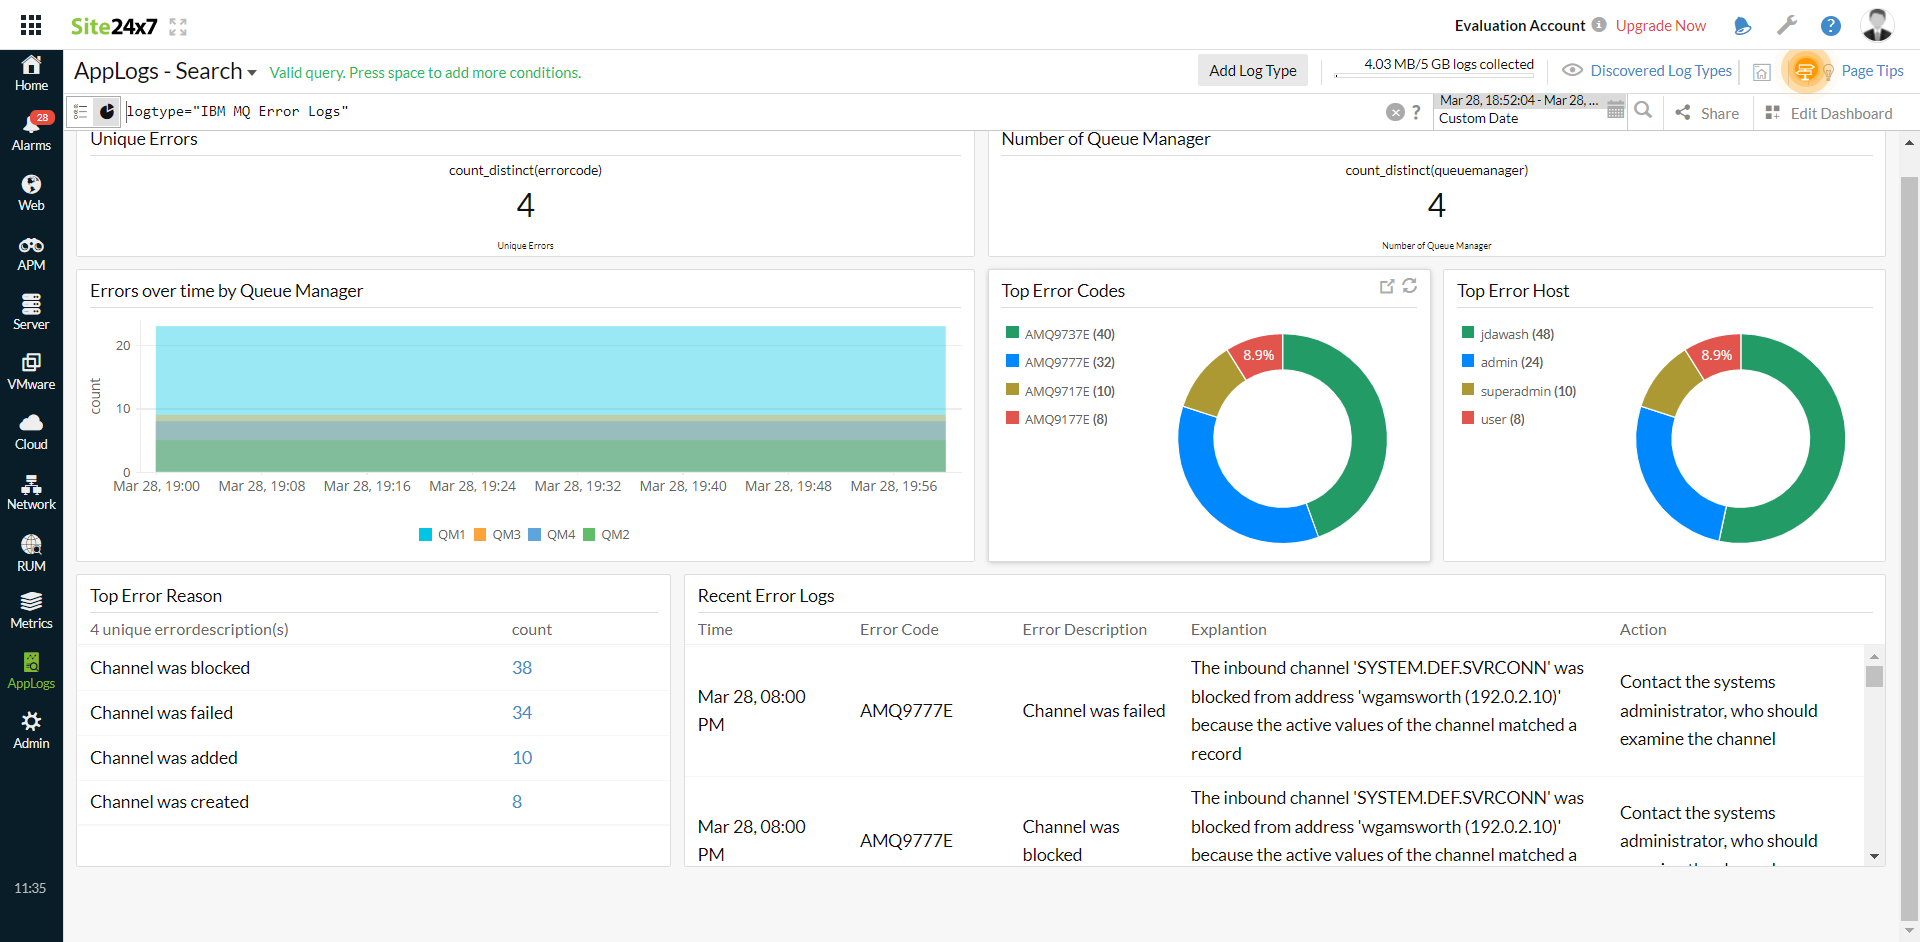Screen dimensions: 1920x942
Task: Toggle the QM1 legend in the errors chart
Action: [x=443, y=534]
